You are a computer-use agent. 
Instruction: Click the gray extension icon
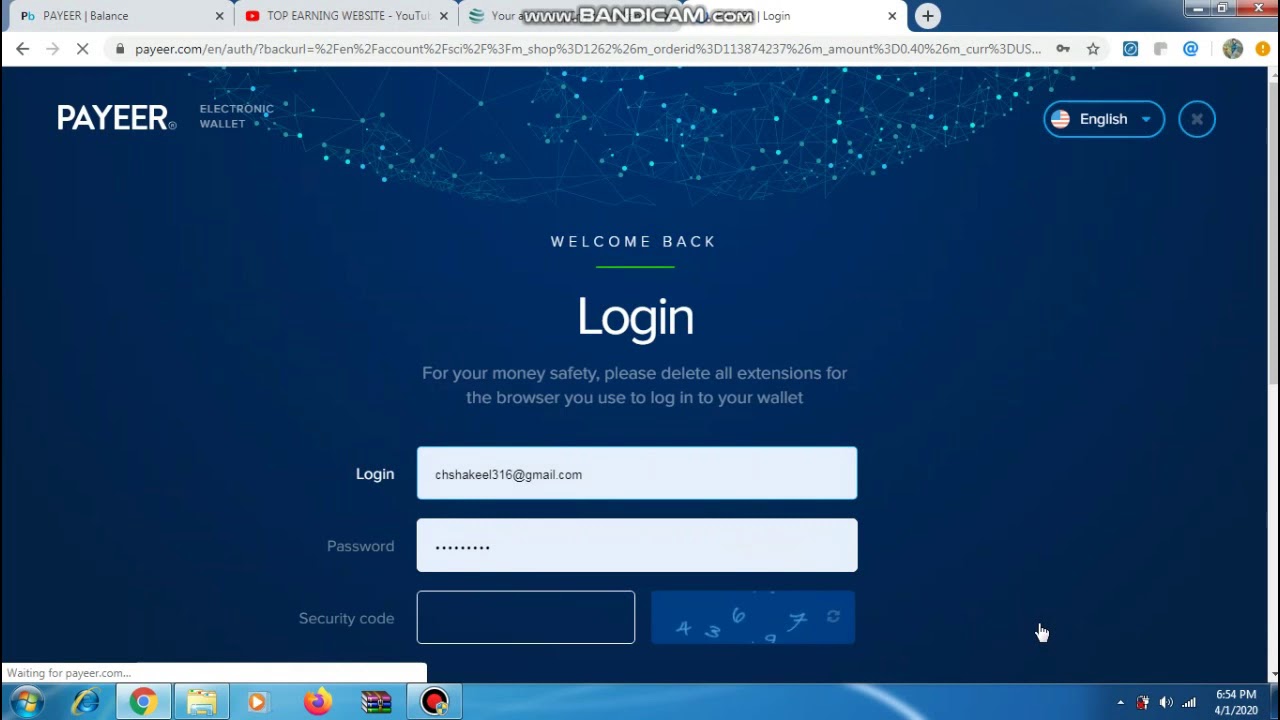point(1160,48)
